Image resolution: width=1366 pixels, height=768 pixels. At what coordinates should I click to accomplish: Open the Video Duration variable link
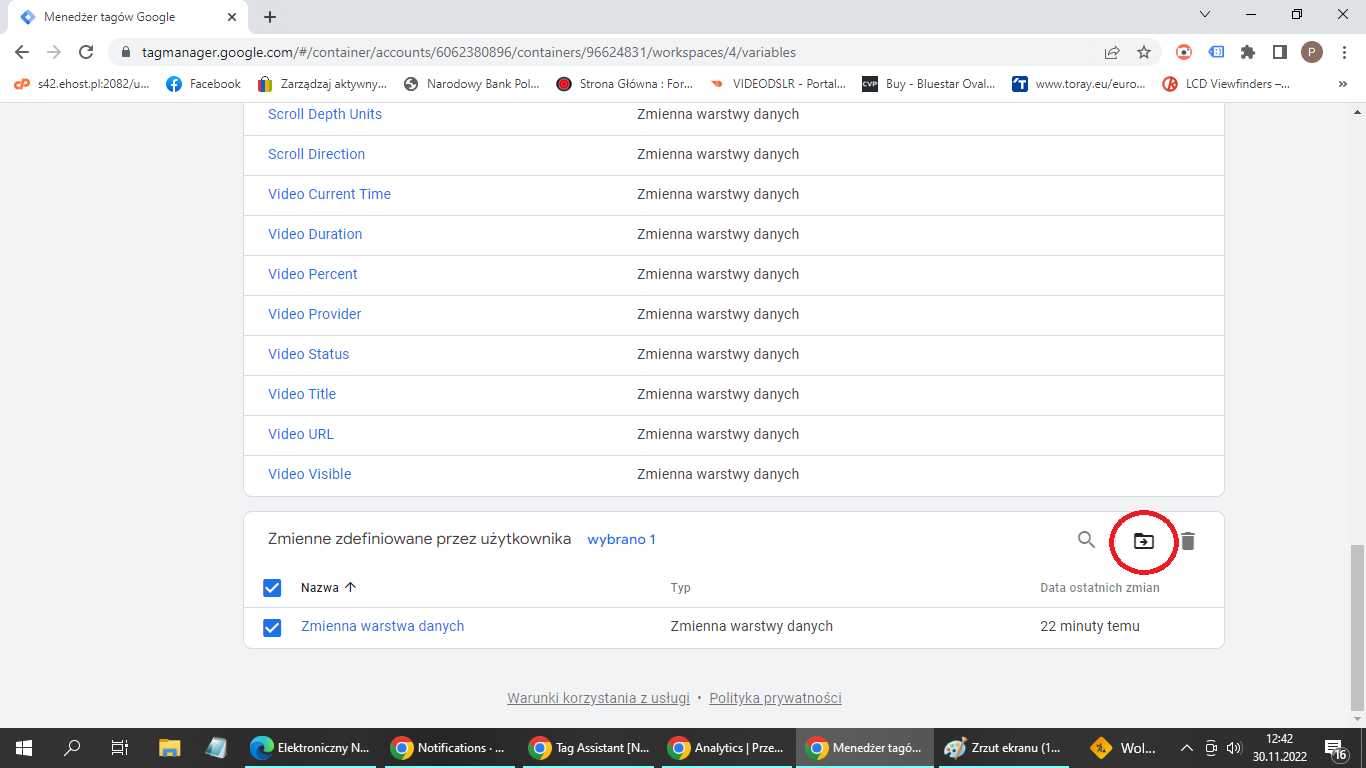[315, 234]
